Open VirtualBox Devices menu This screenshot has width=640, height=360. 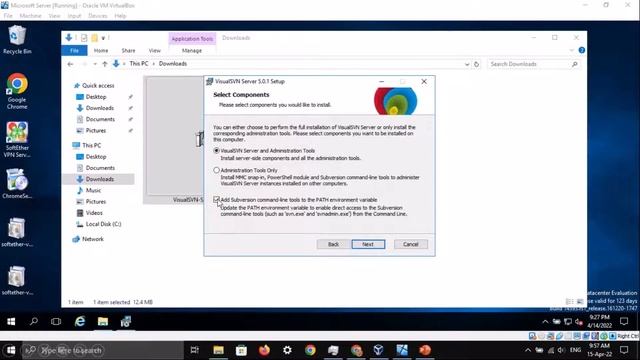[x=98, y=16]
